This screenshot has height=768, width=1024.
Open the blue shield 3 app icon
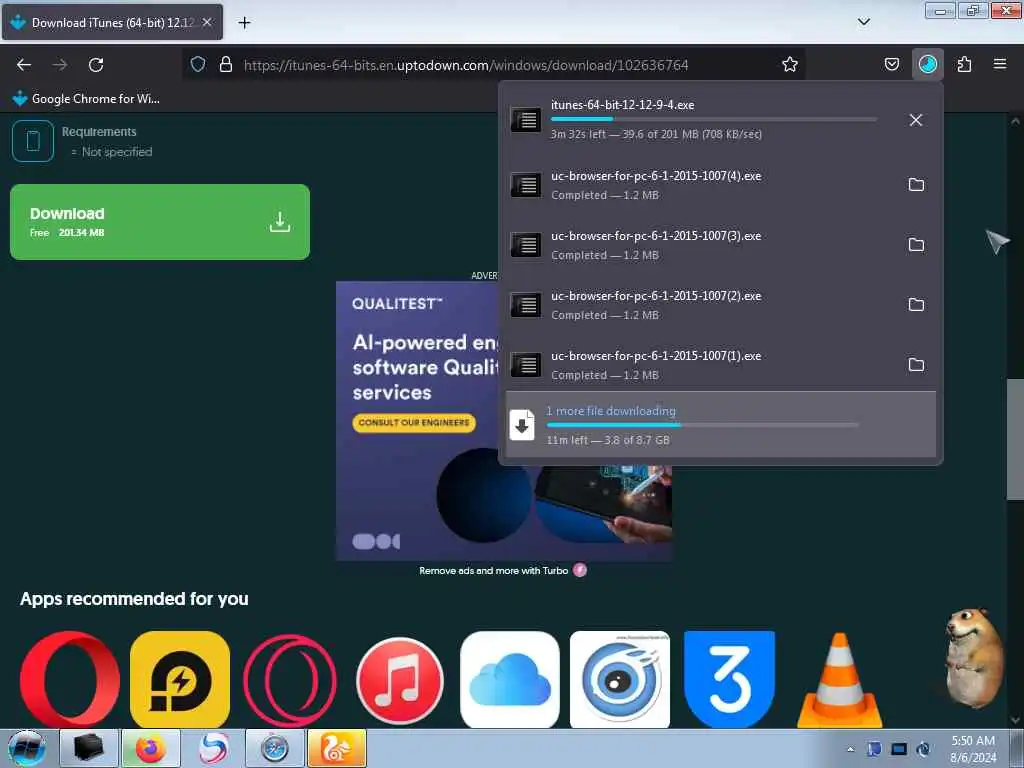[729, 679]
